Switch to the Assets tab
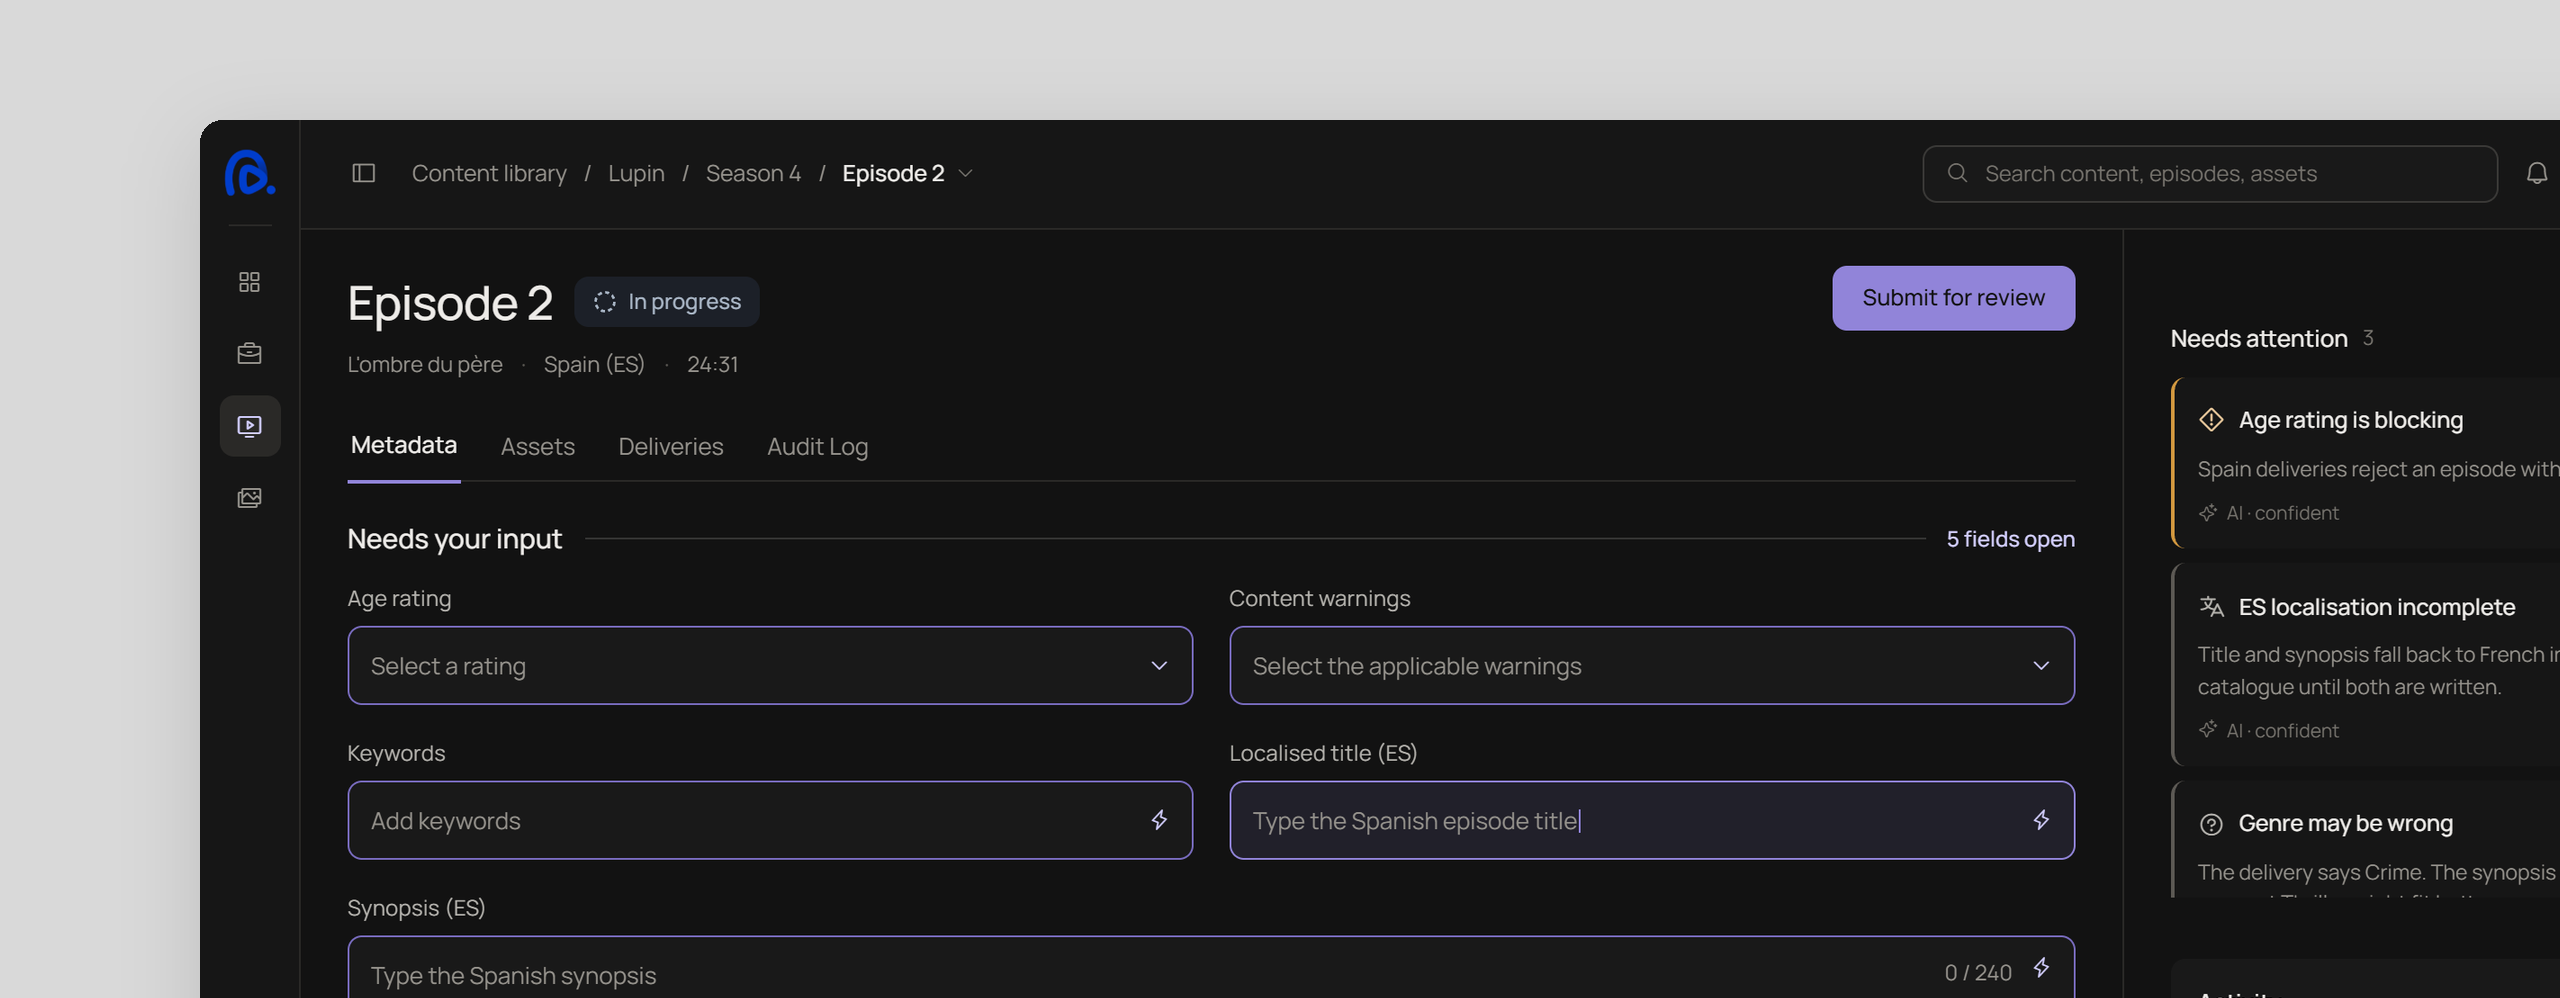2560x998 pixels. 538,447
